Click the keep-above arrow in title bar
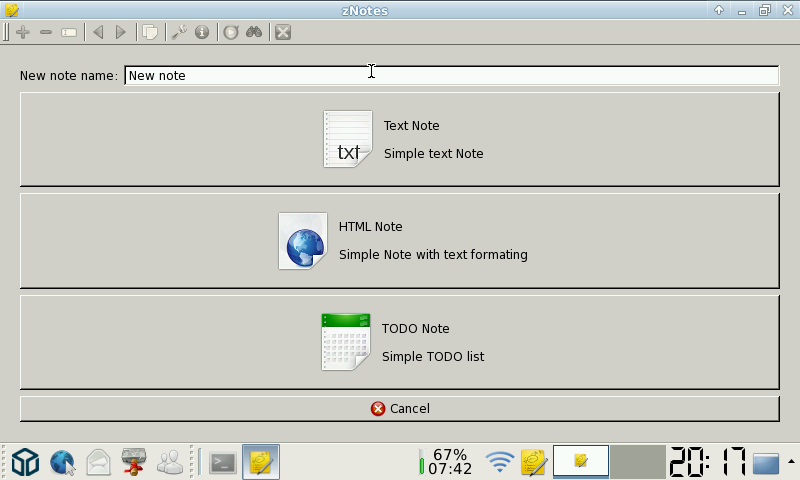This screenshot has height=480, width=800. pos(719,10)
